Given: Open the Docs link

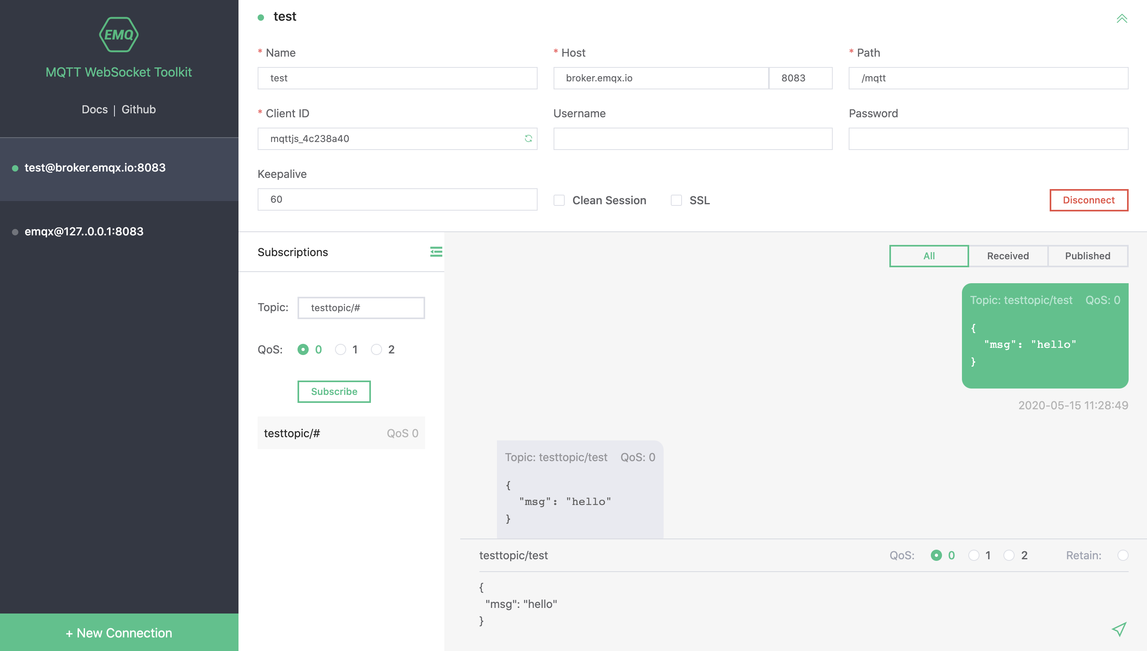Looking at the screenshot, I should 94,110.
